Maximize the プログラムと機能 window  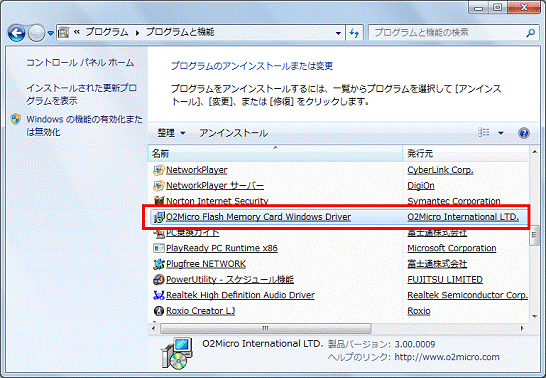(498, 8)
